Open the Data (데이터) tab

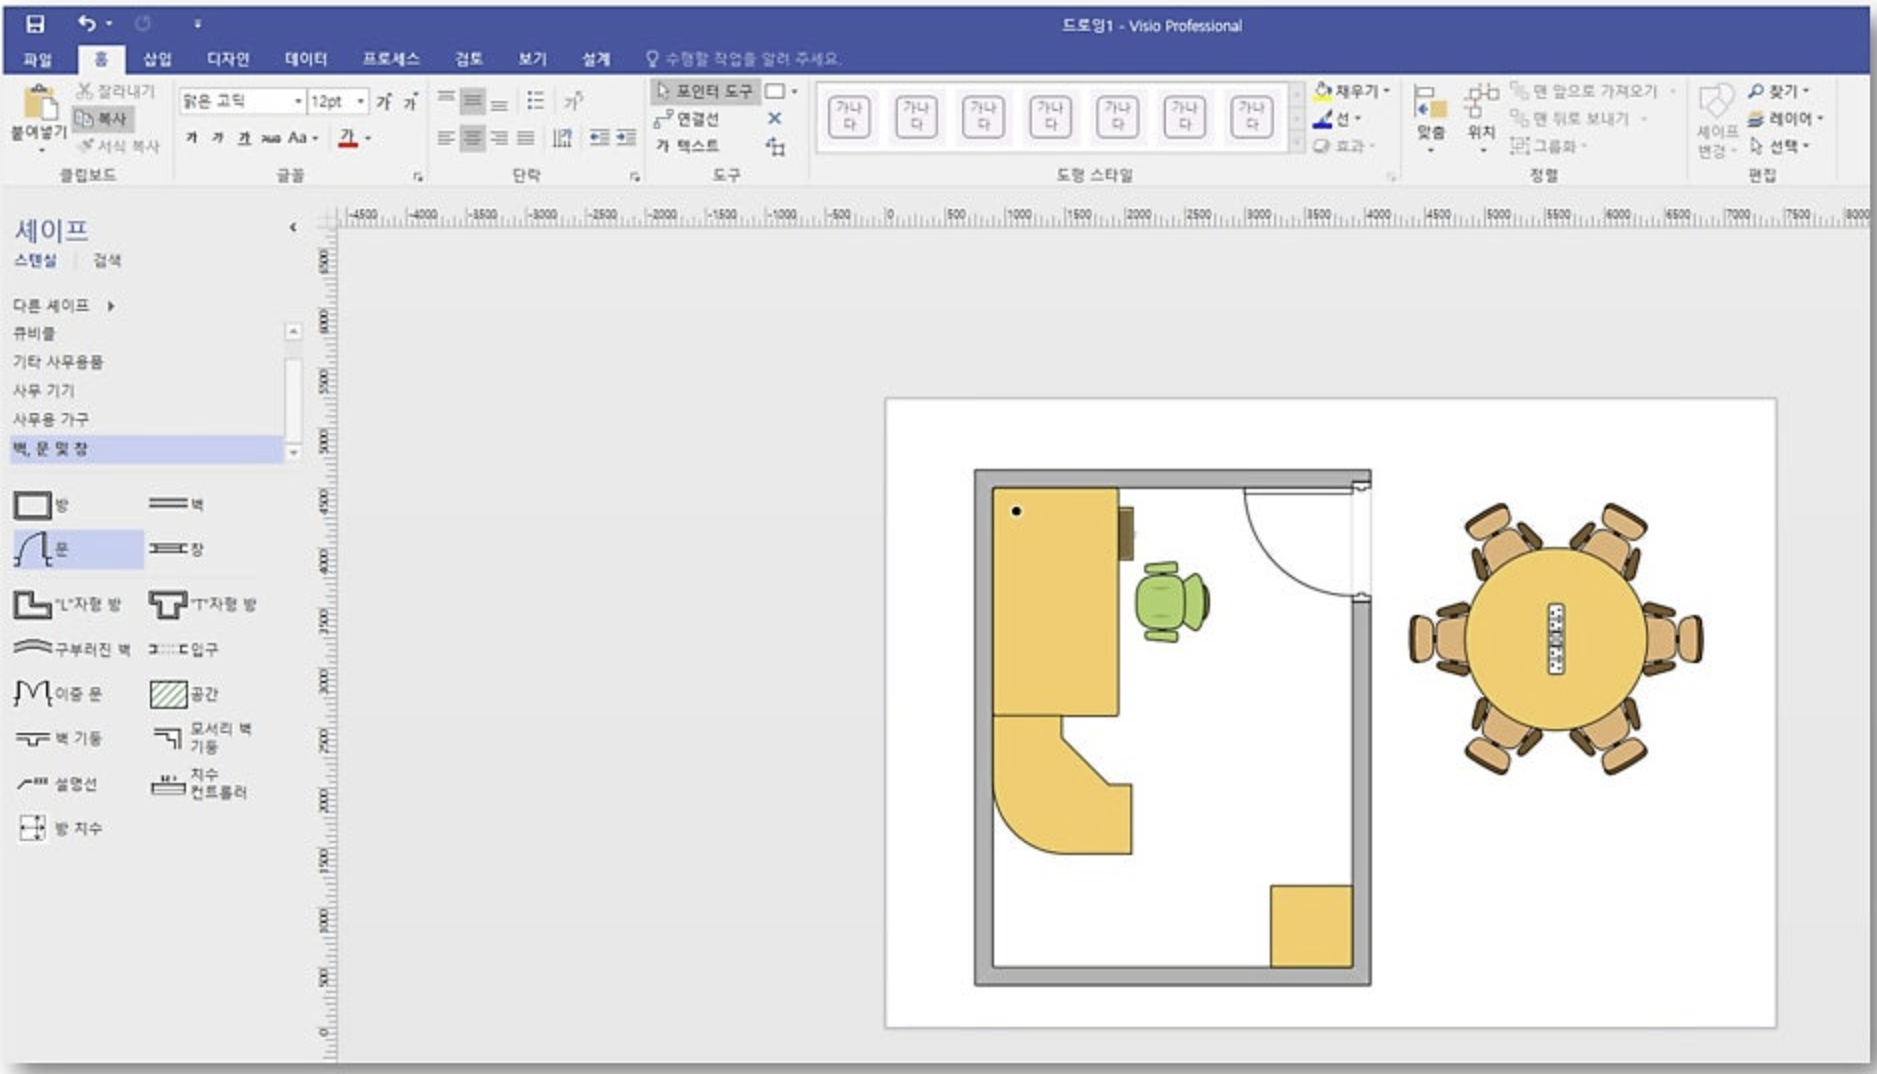[x=306, y=59]
